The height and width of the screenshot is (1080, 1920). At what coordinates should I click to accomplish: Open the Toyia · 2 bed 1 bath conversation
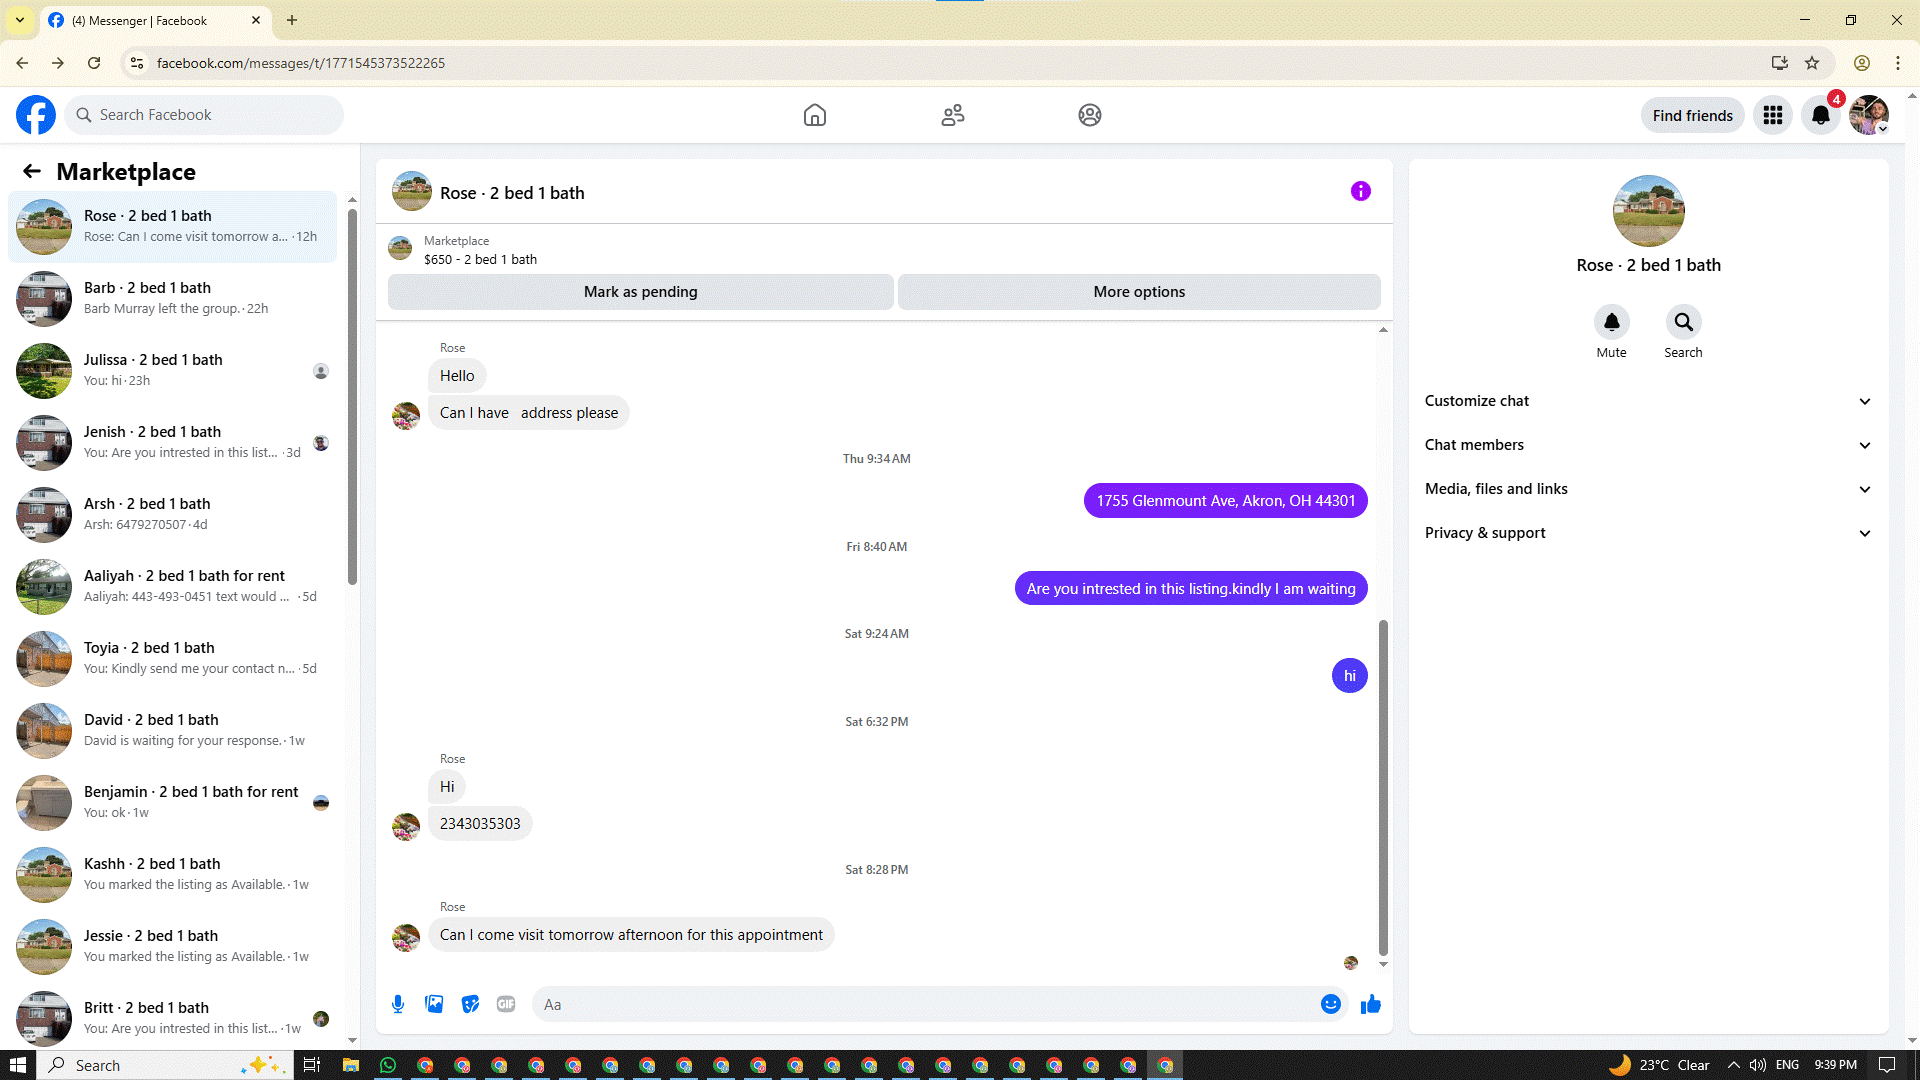click(172, 659)
